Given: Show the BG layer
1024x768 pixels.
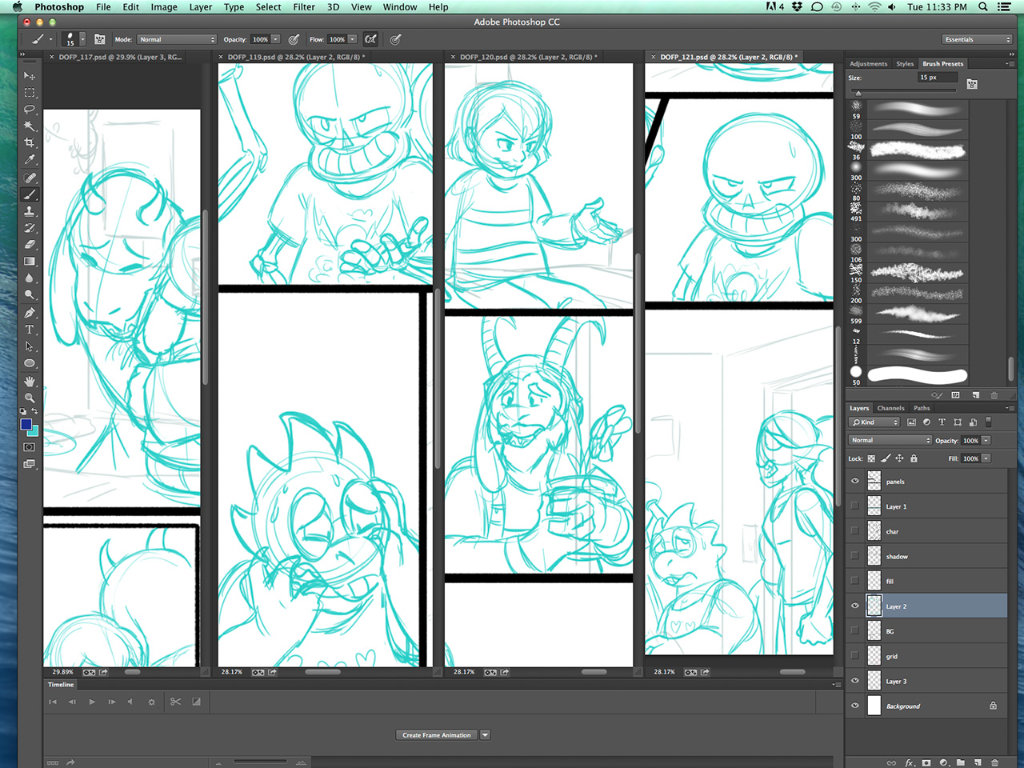Looking at the screenshot, I should tap(855, 631).
